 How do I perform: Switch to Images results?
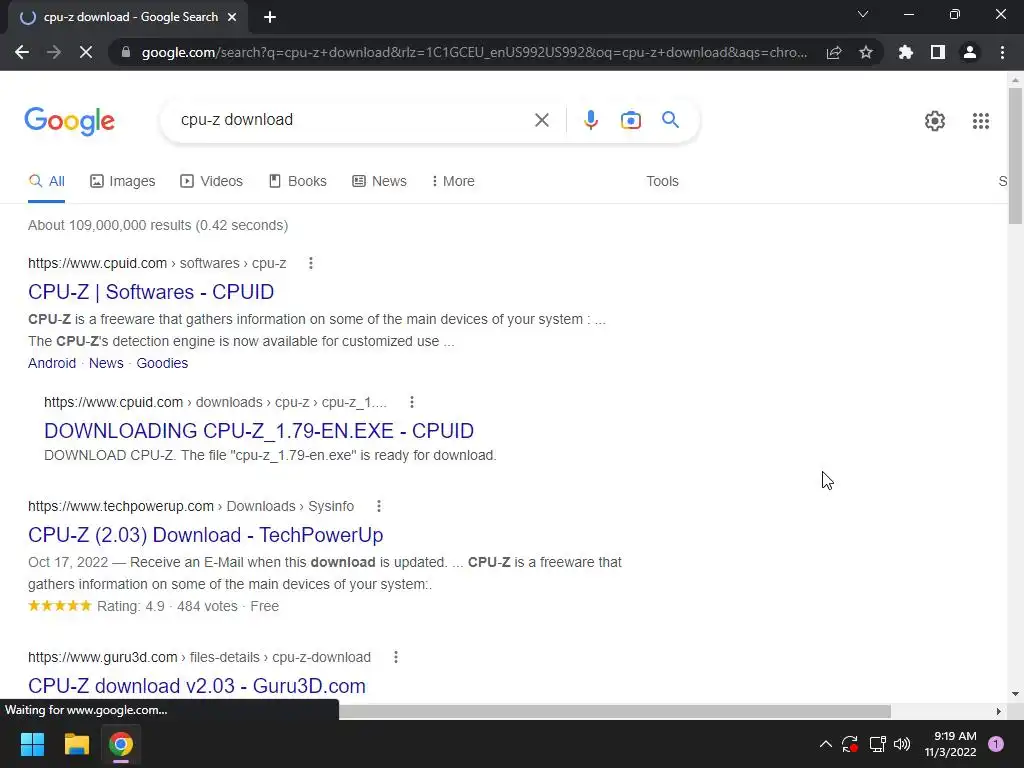tap(123, 182)
